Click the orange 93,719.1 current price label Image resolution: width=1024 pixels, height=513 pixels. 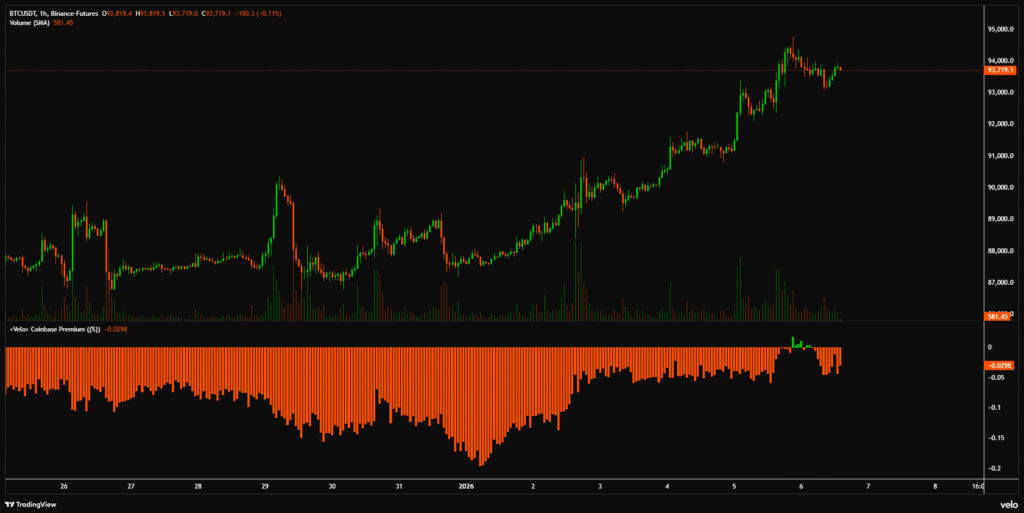point(999,70)
